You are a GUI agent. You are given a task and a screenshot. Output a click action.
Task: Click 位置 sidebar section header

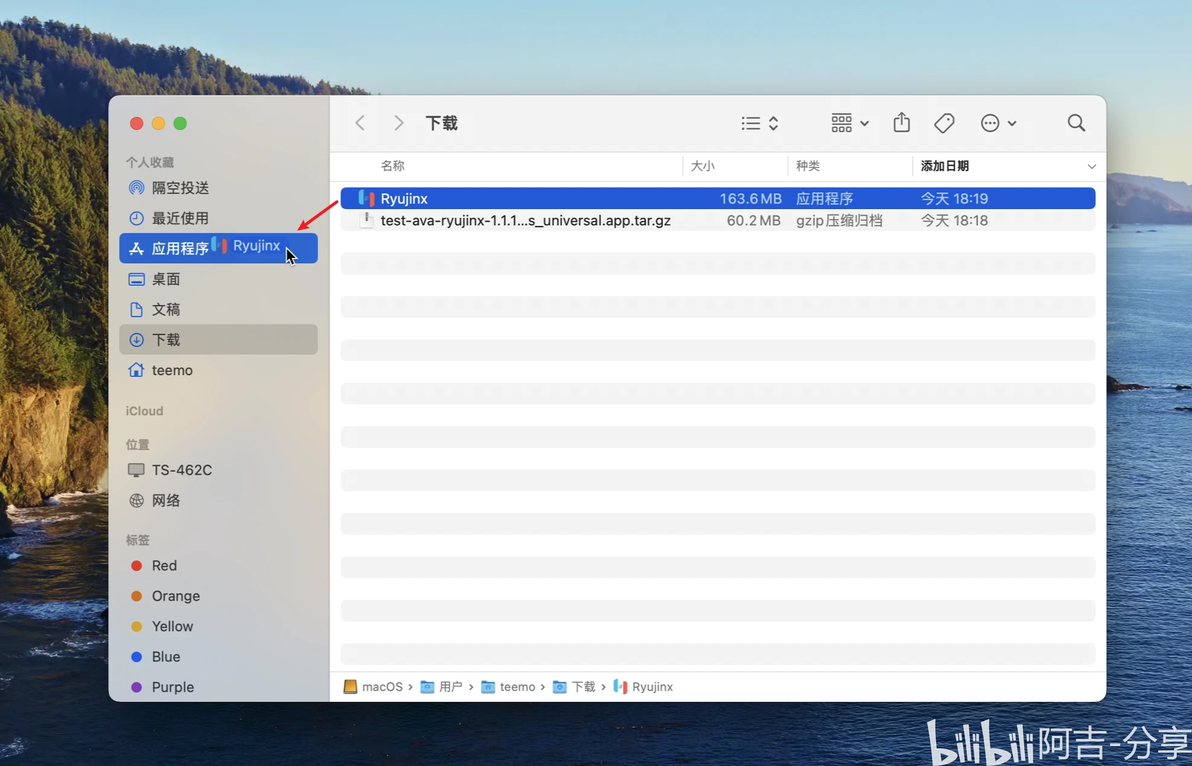138,444
